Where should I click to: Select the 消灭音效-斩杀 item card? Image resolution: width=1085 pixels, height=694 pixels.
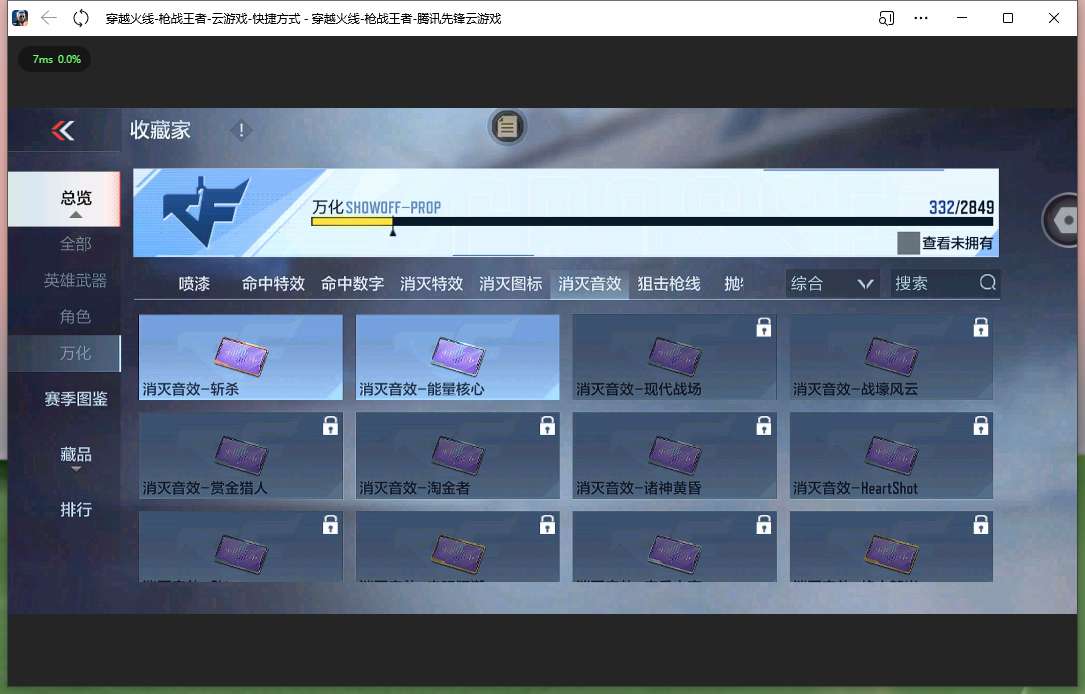[241, 357]
